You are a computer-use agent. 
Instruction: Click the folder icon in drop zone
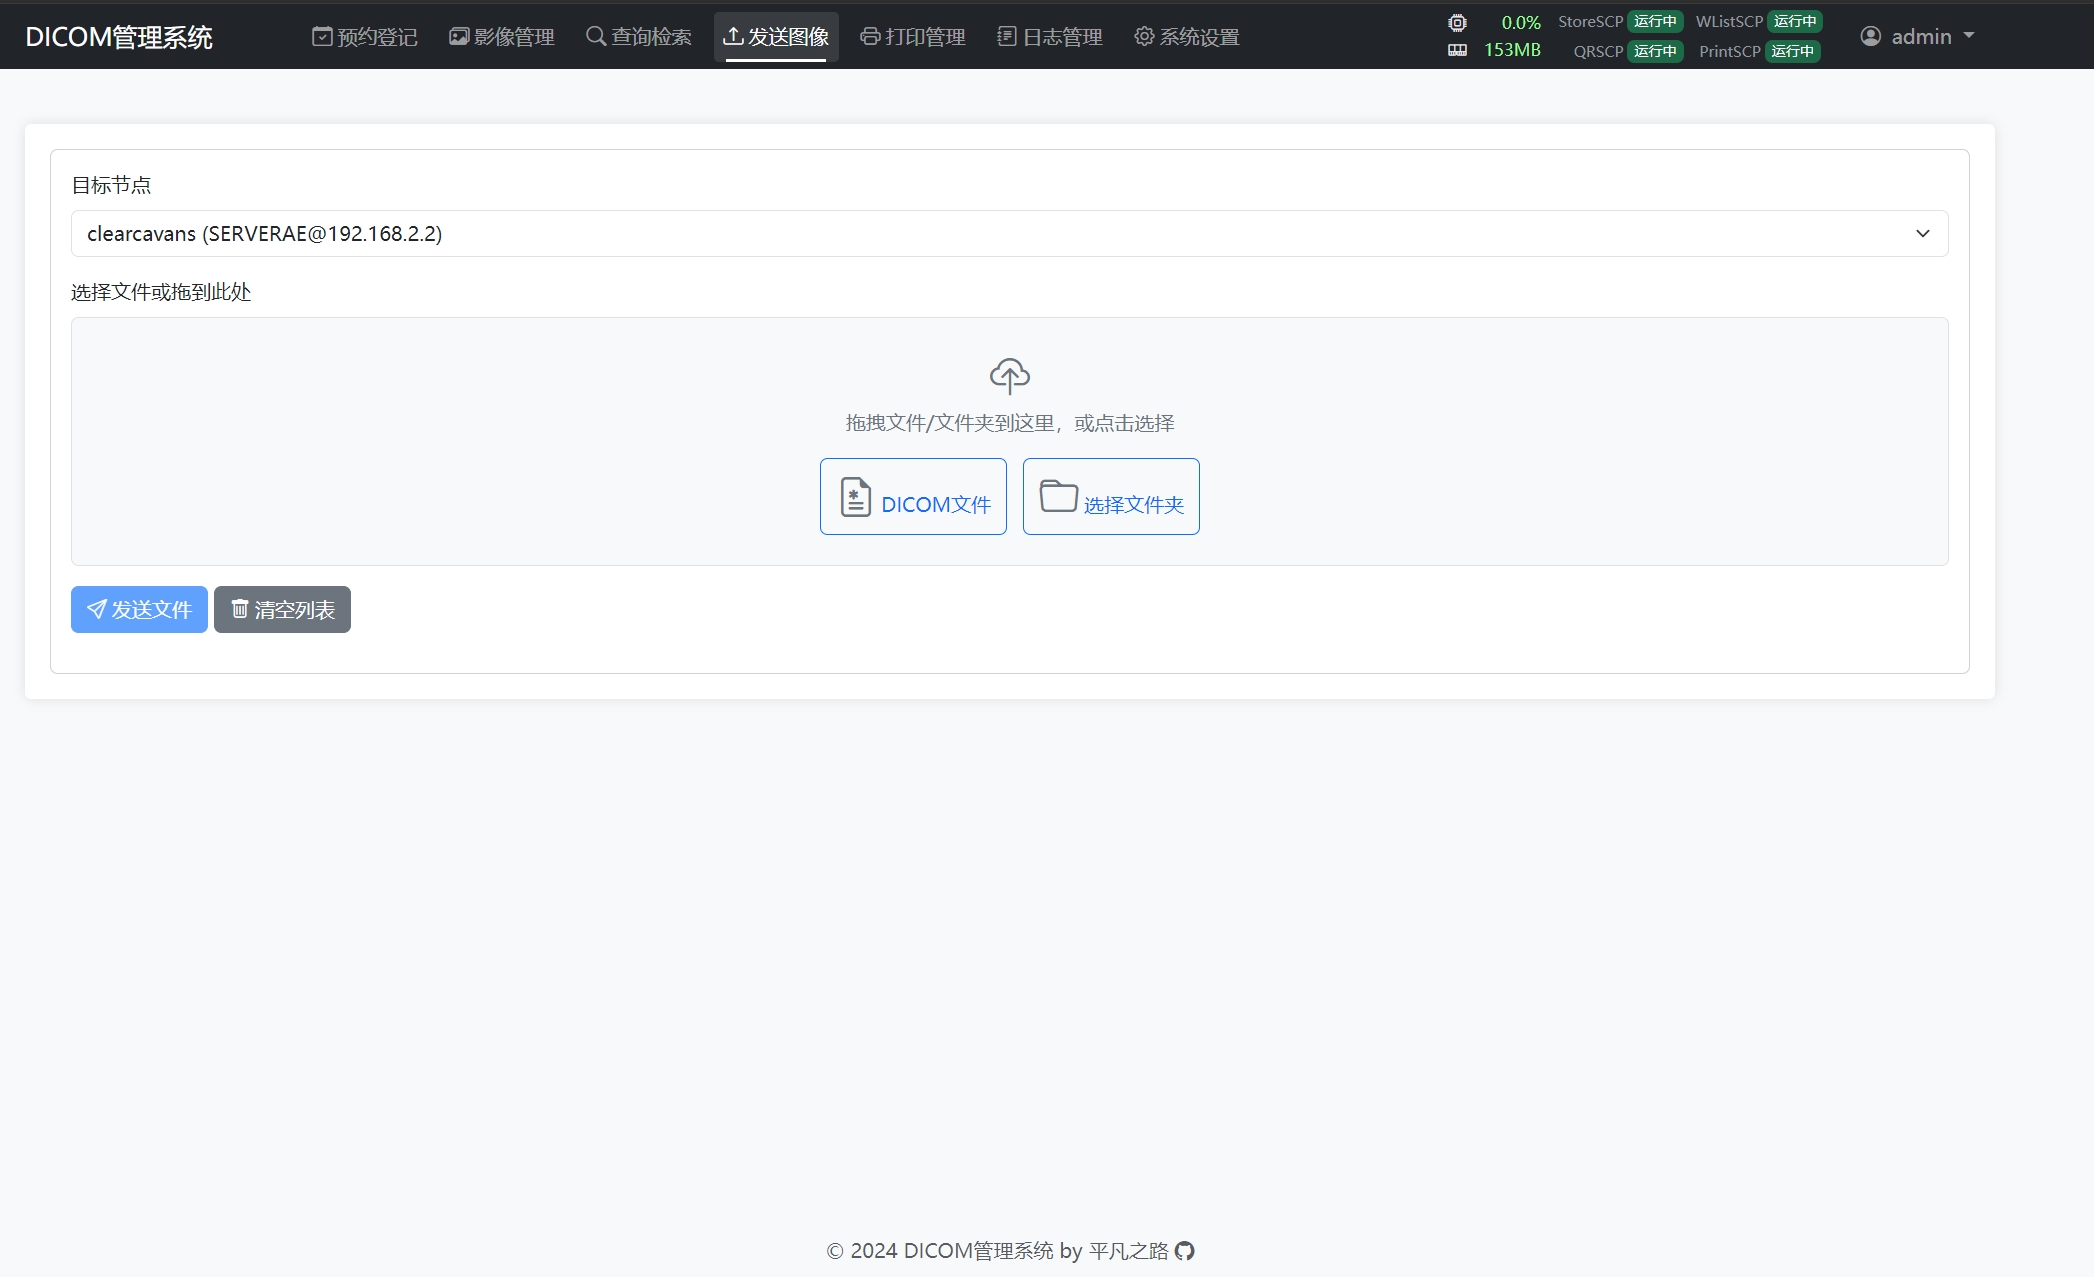pyautogui.click(x=1058, y=496)
